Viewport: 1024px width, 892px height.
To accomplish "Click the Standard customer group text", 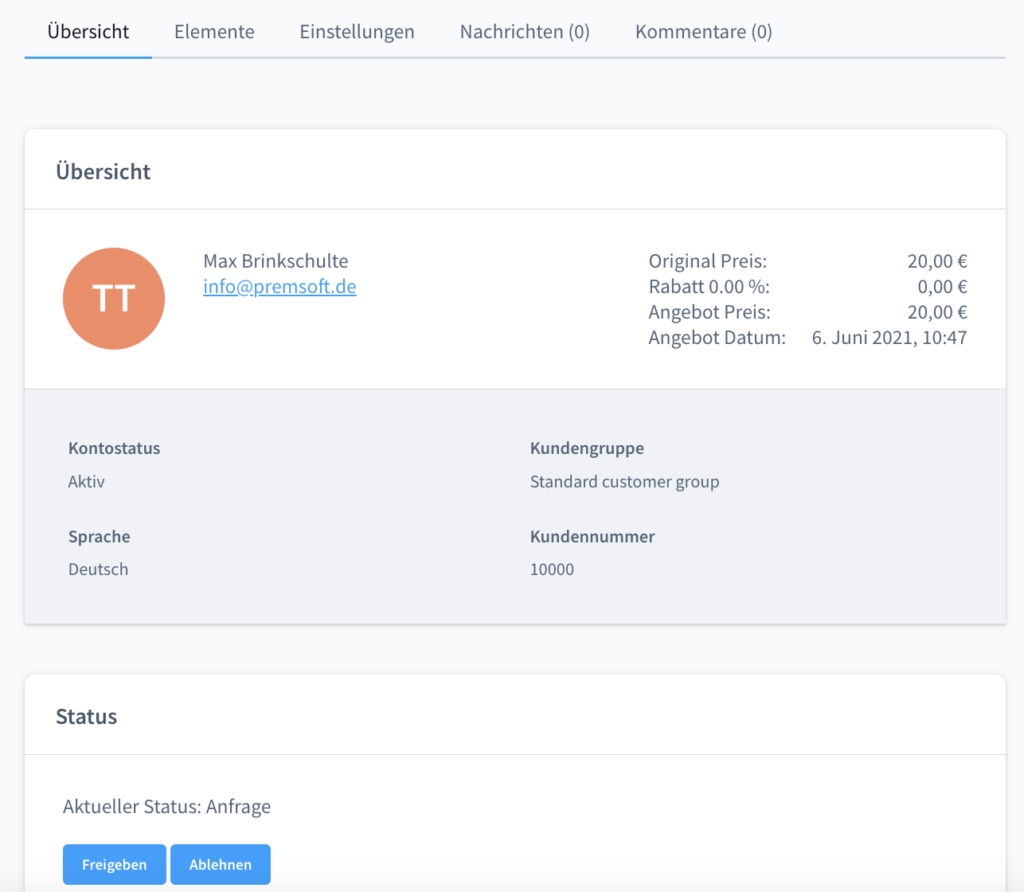I will (x=624, y=482).
